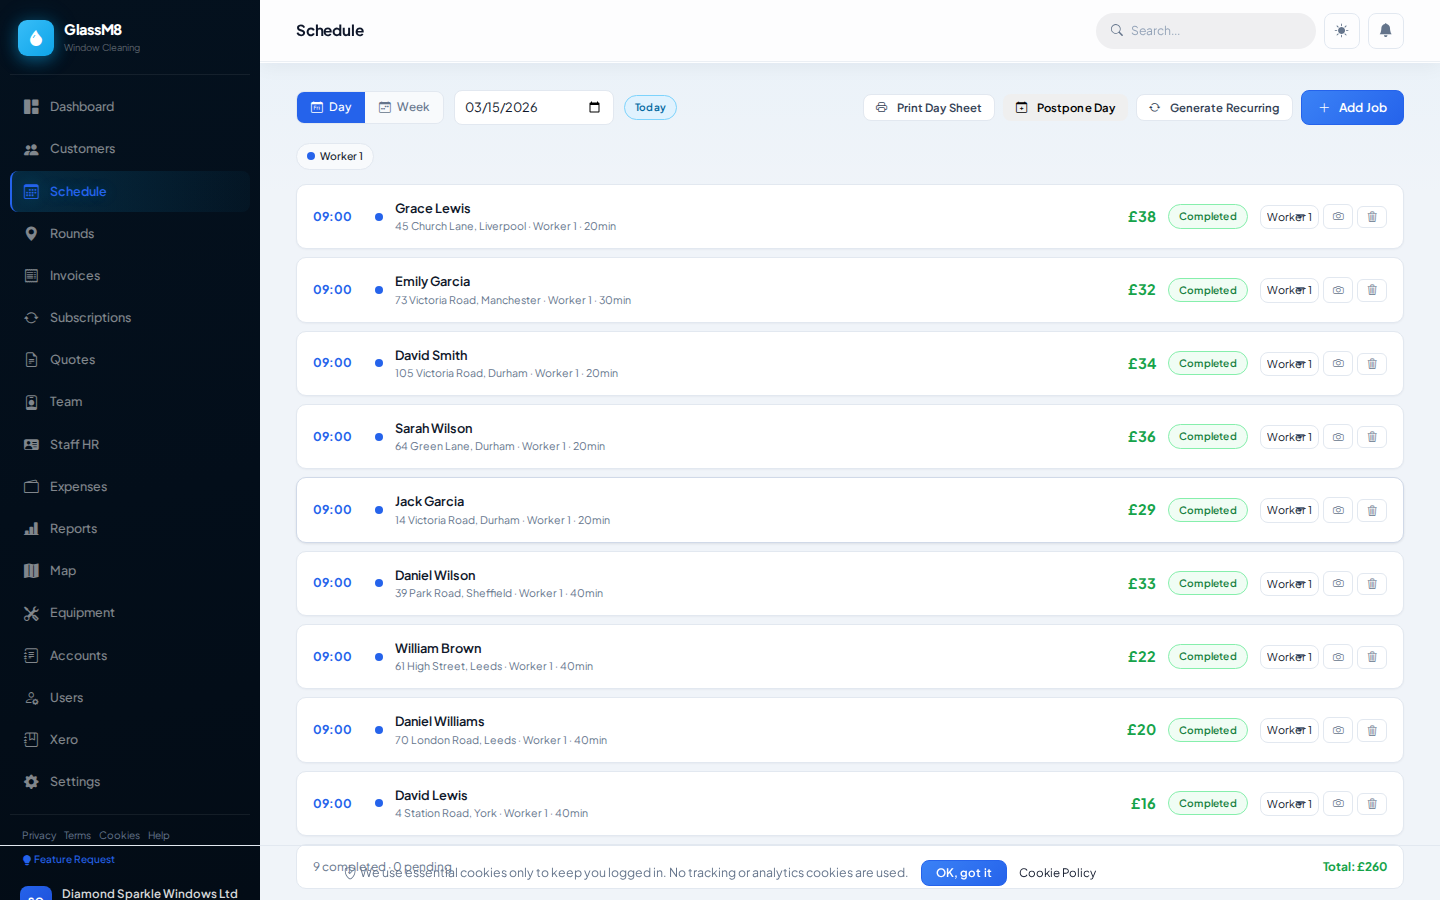Click the Reports bar chart icon
1440x900 pixels.
coord(31,529)
